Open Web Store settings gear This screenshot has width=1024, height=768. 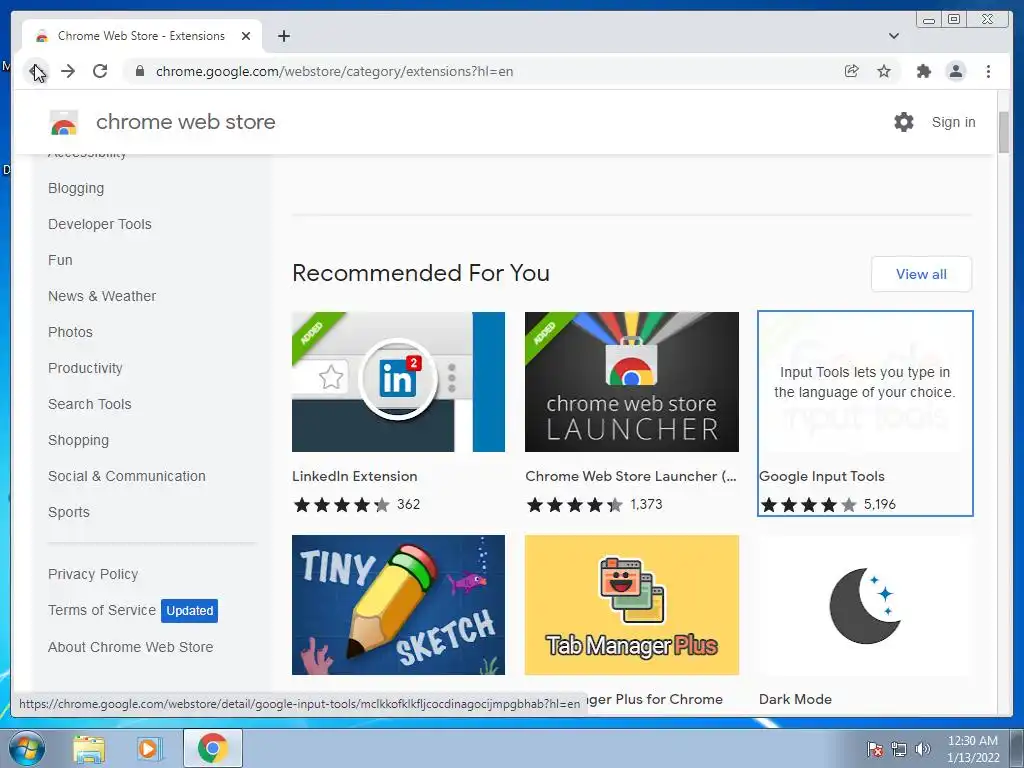point(904,122)
